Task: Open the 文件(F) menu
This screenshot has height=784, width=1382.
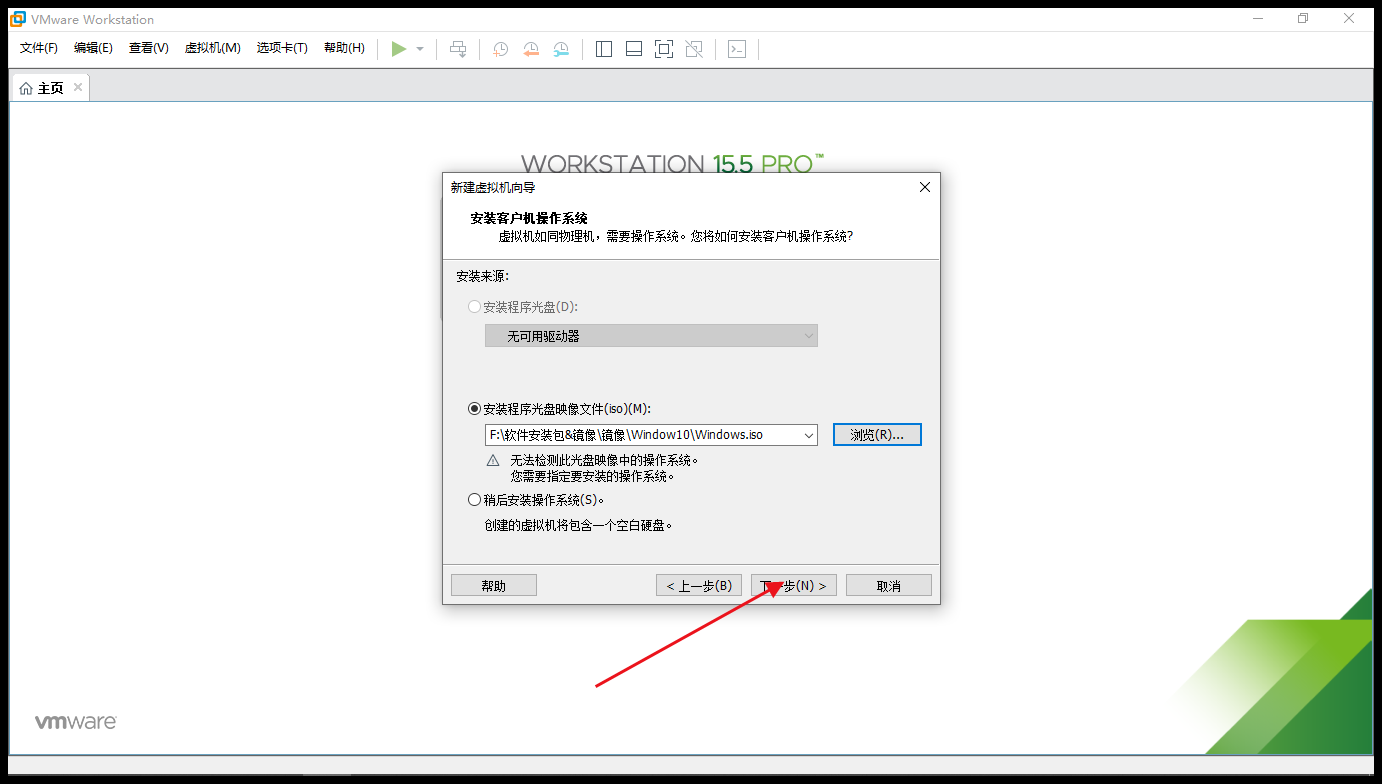Action: (x=39, y=48)
